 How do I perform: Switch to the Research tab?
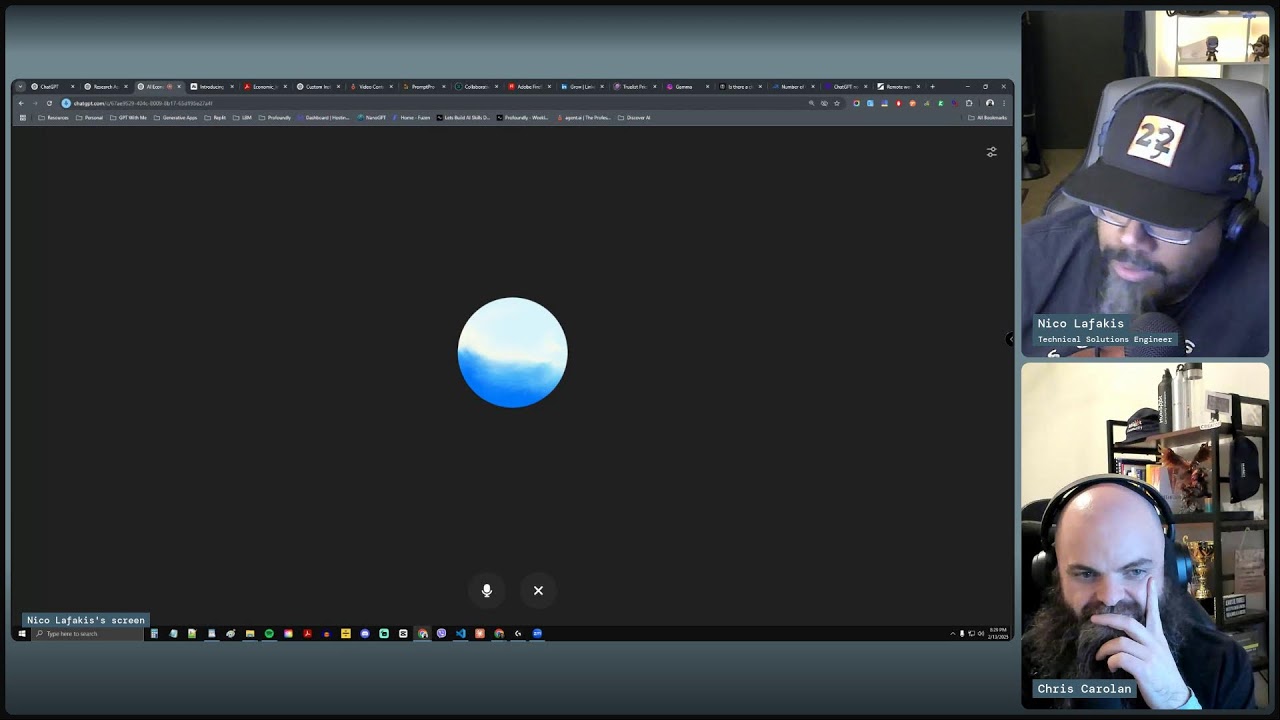103,87
